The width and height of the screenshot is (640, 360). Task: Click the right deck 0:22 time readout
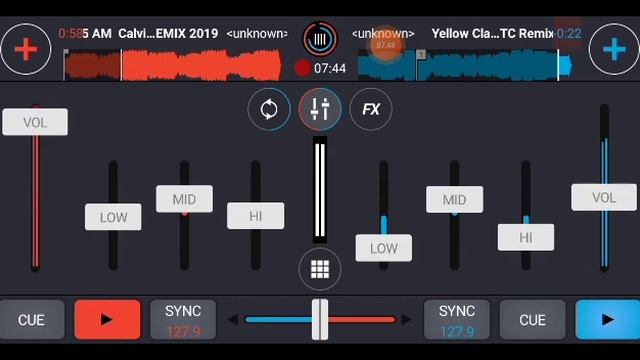(569, 33)
